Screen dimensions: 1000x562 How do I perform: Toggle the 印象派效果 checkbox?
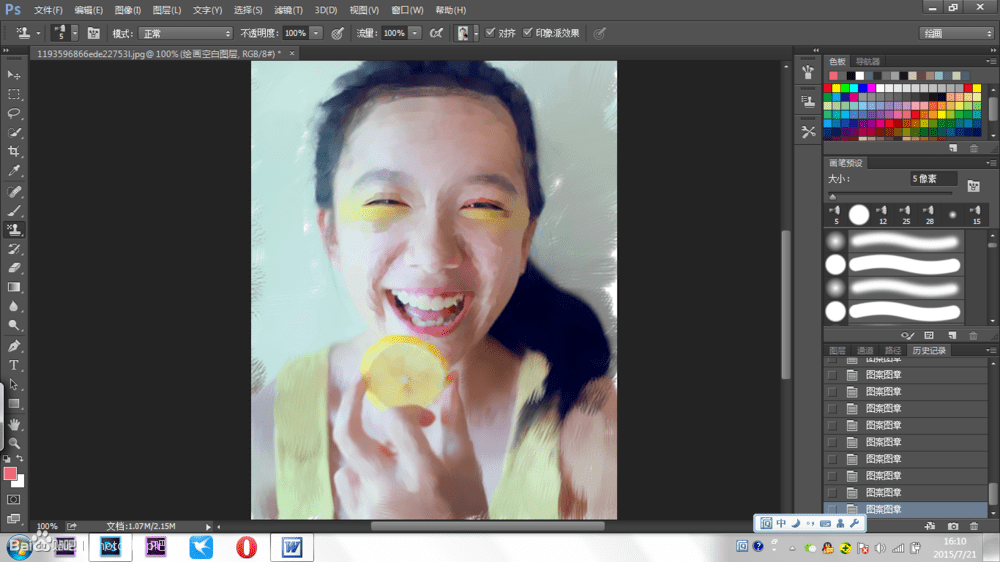coord(527,33)
